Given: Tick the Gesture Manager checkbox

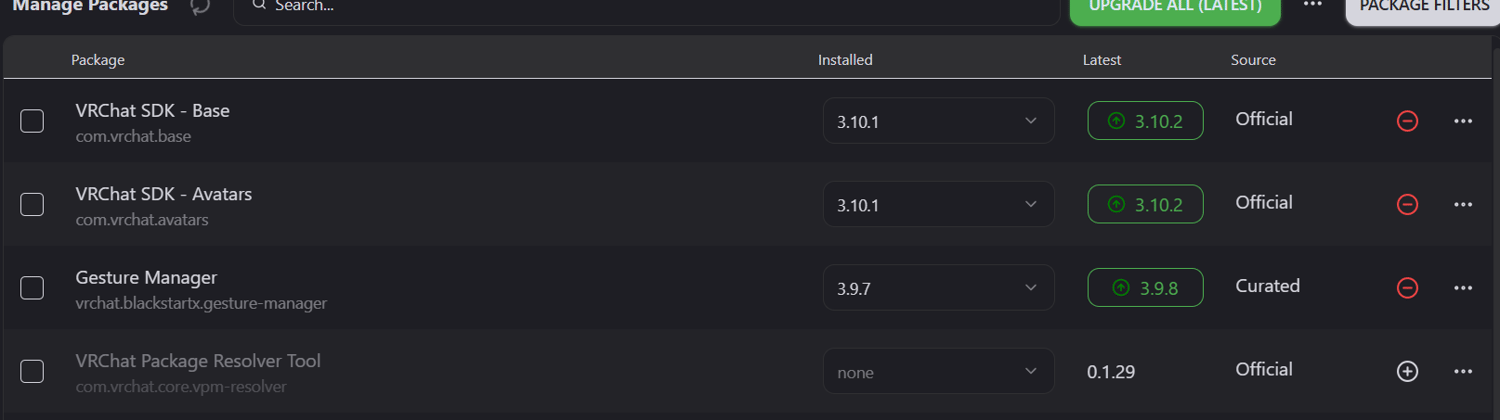Looking at the screenshot, I should tap(32, 288).
